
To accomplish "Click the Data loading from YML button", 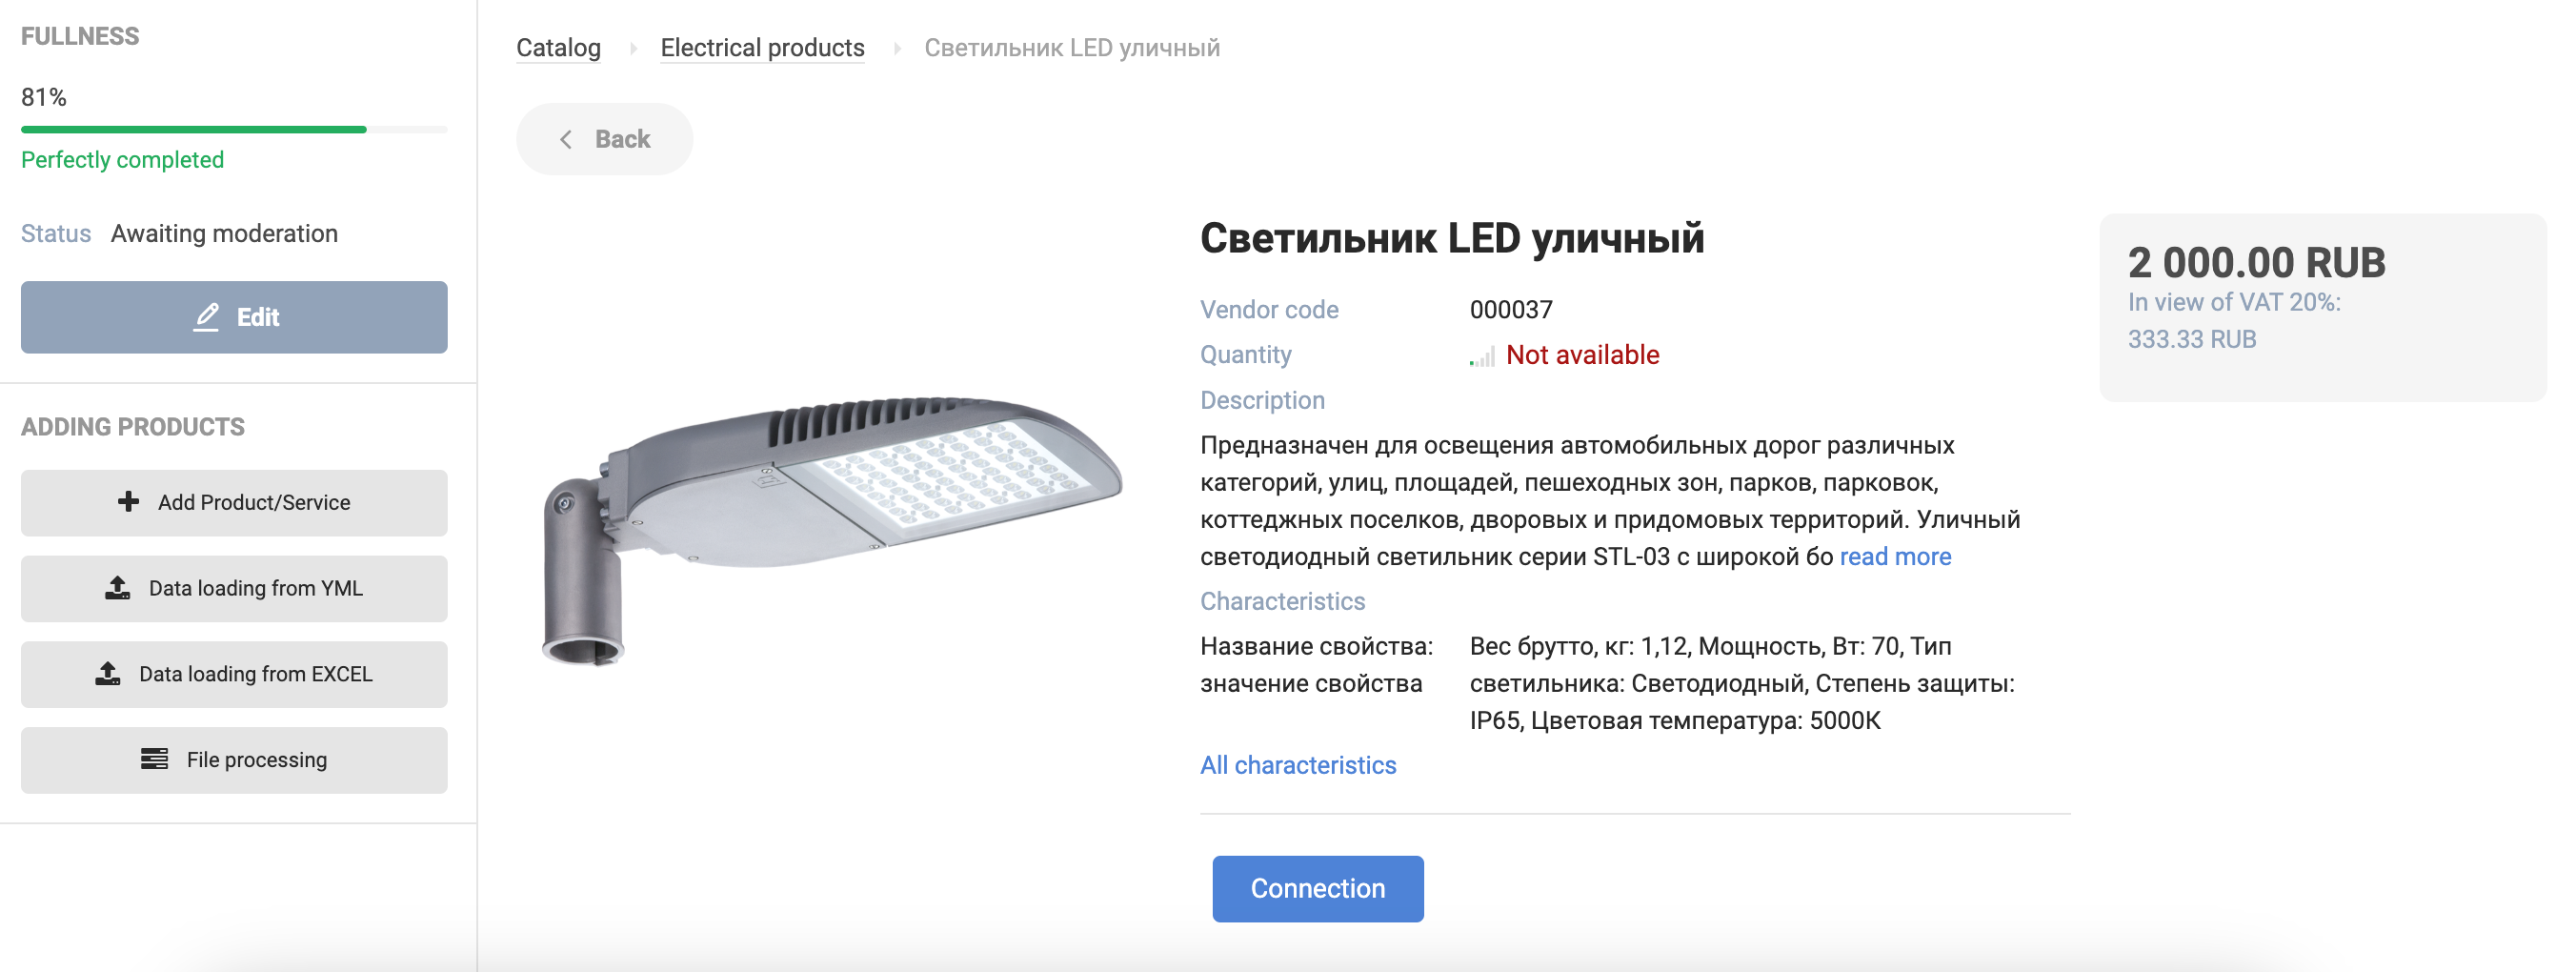I will [x=234, y=588].
